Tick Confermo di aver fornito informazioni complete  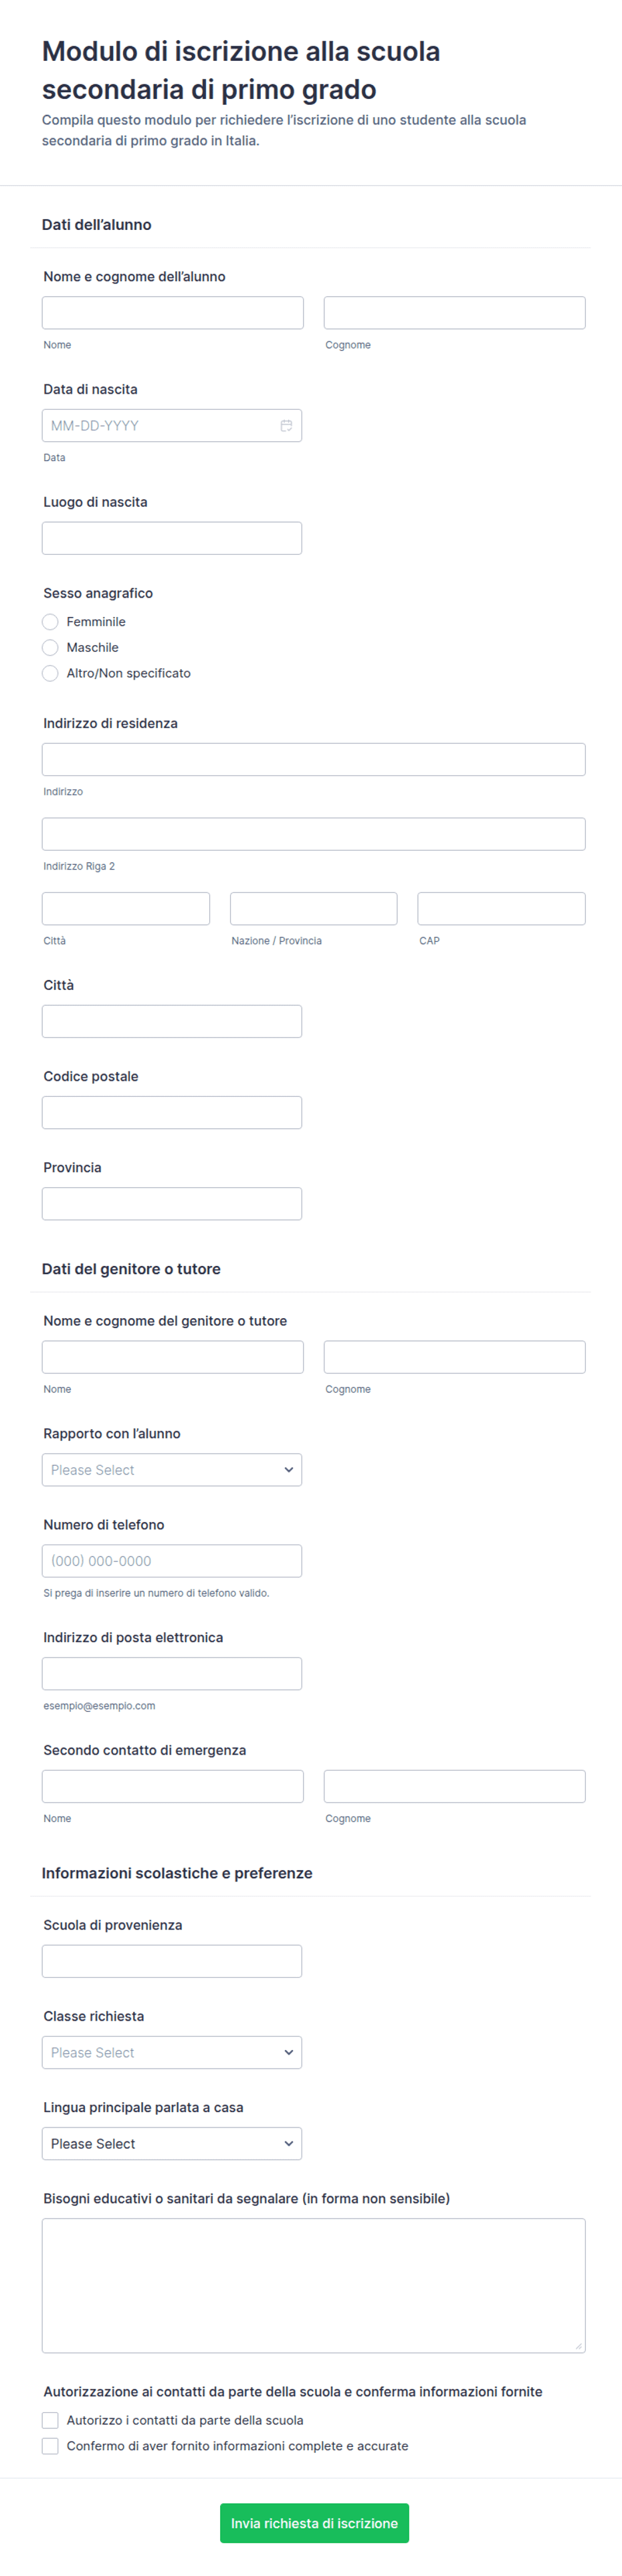(50, 2446)
